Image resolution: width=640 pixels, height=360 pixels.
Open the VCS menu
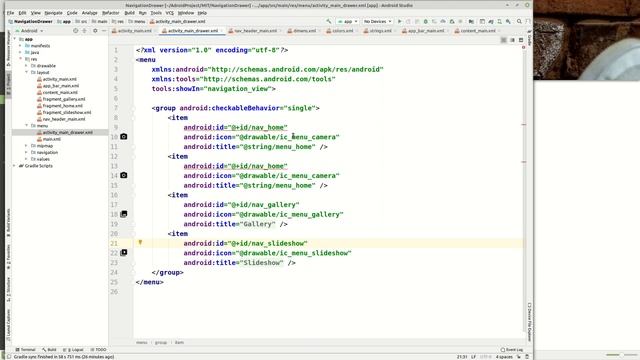tap(170, 13)
